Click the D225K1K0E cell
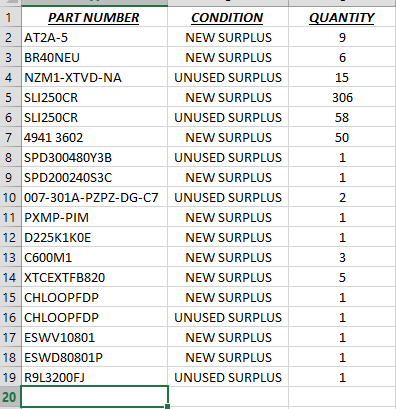 pos(94,237)
